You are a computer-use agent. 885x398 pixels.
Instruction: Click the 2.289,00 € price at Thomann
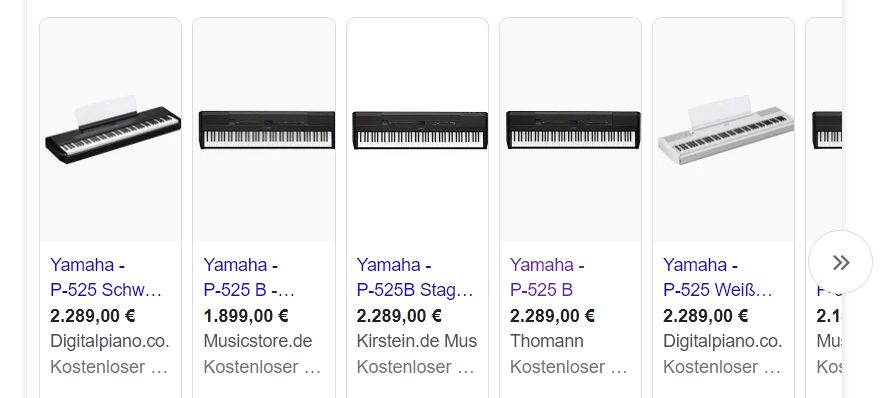click(x=553, y=316)
